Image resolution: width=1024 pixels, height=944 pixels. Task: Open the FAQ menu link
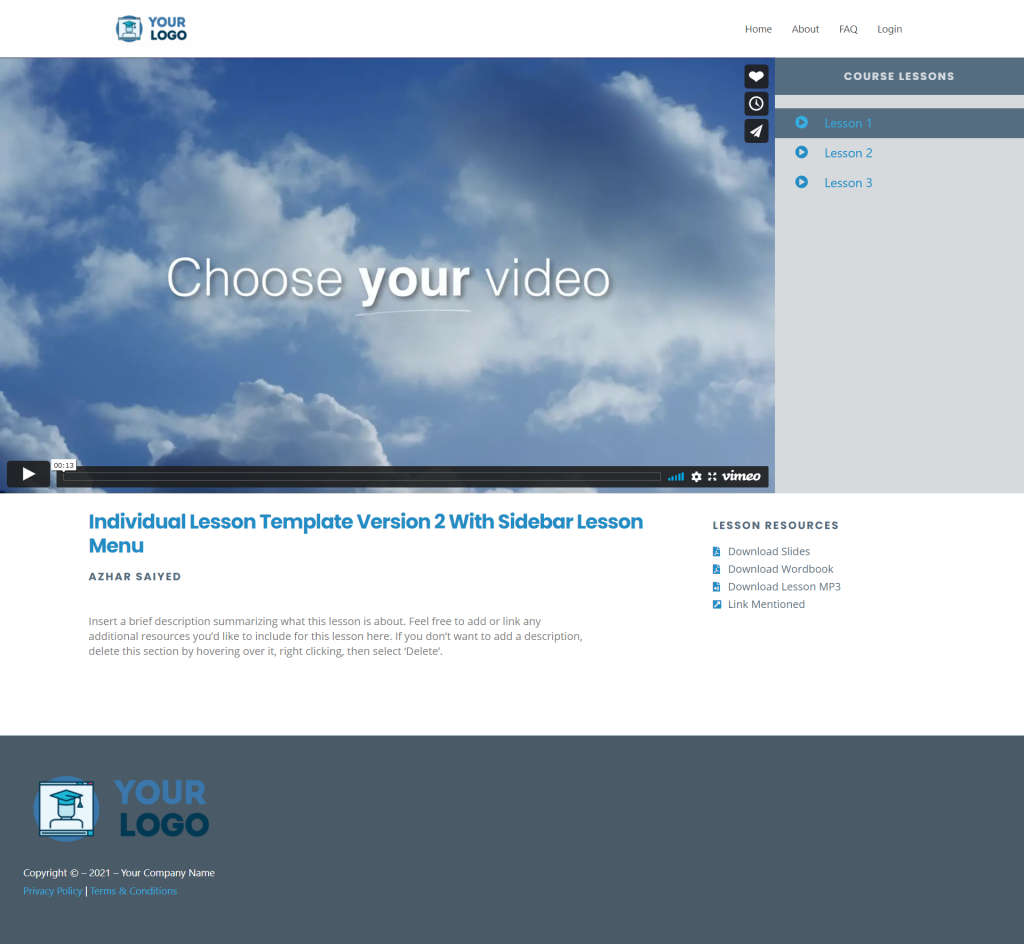[848, 29]
